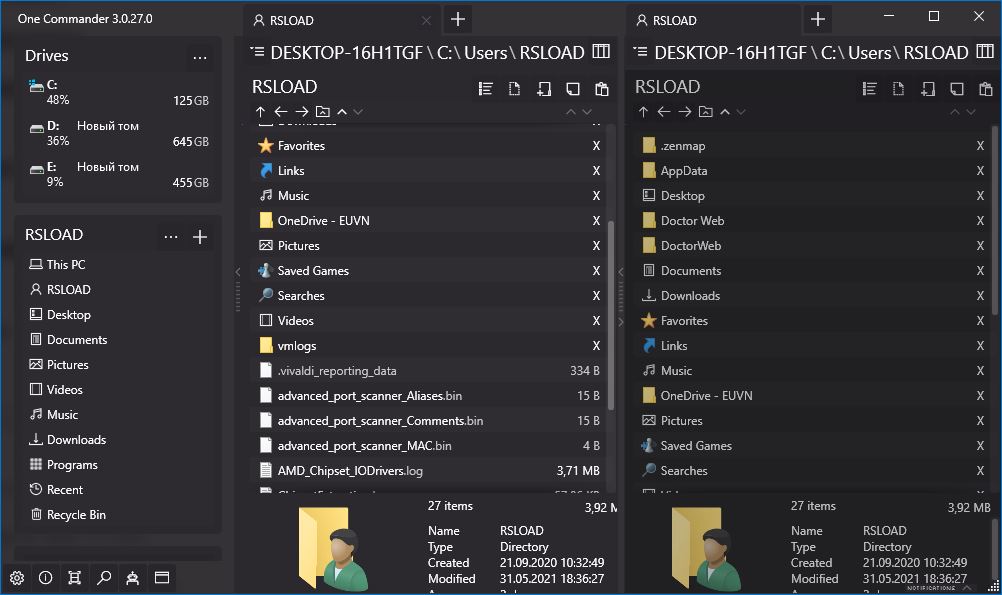
Task: Navigate back in the right pane
Action: [664, 112]
